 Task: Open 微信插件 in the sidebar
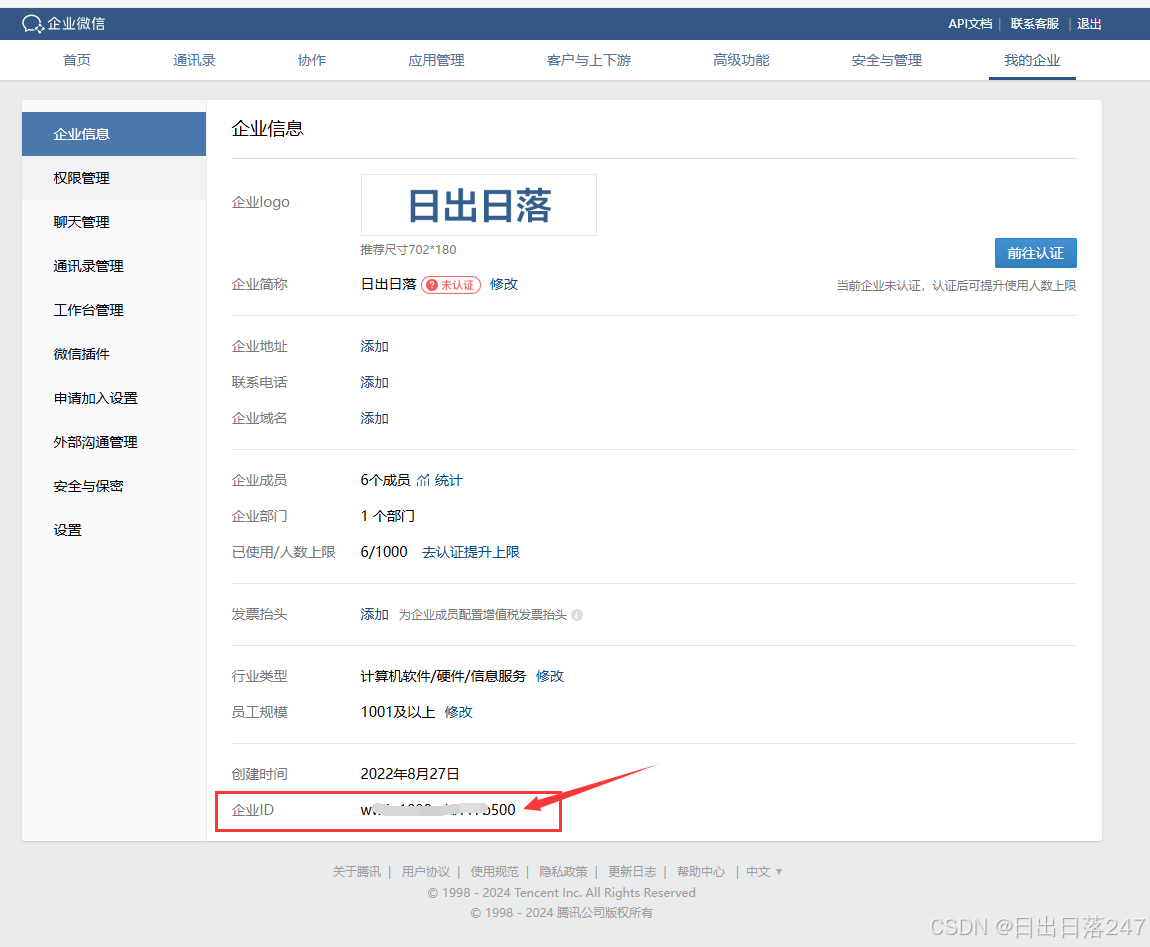pos(114,354)
